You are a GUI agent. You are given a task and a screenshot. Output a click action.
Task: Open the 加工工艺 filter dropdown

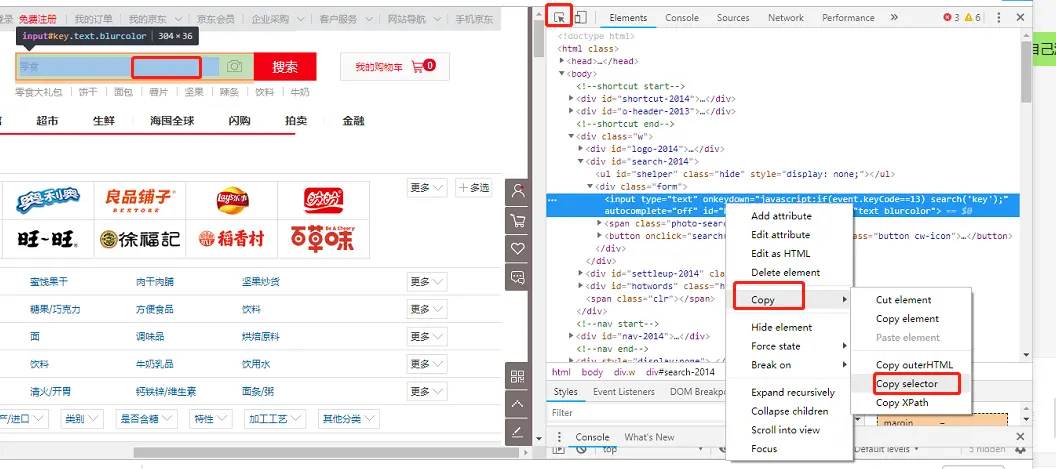click(274, 419)
